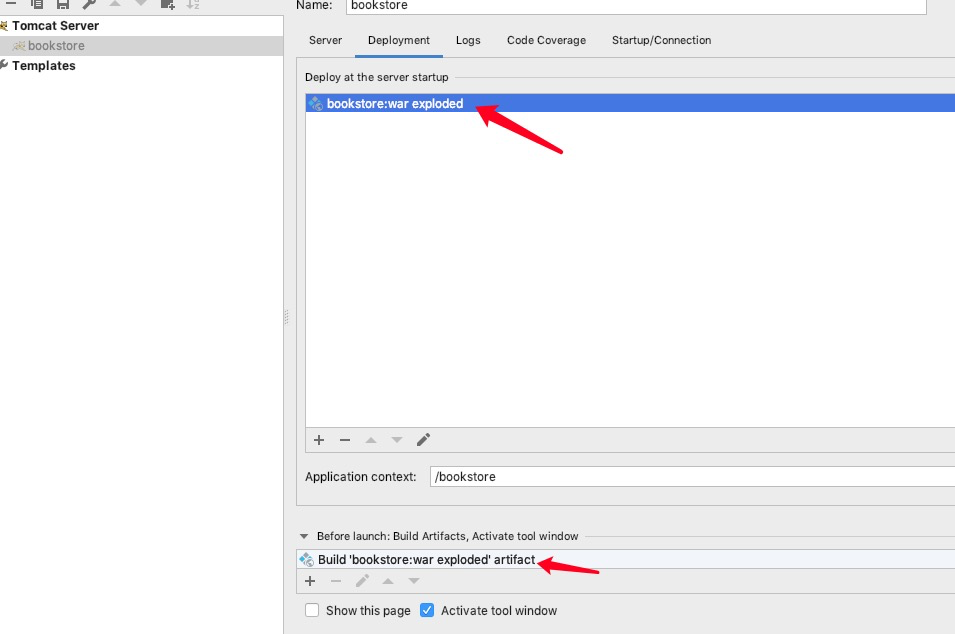
Task: Open the Startup/Connection tab
Action: click(661, 40)
